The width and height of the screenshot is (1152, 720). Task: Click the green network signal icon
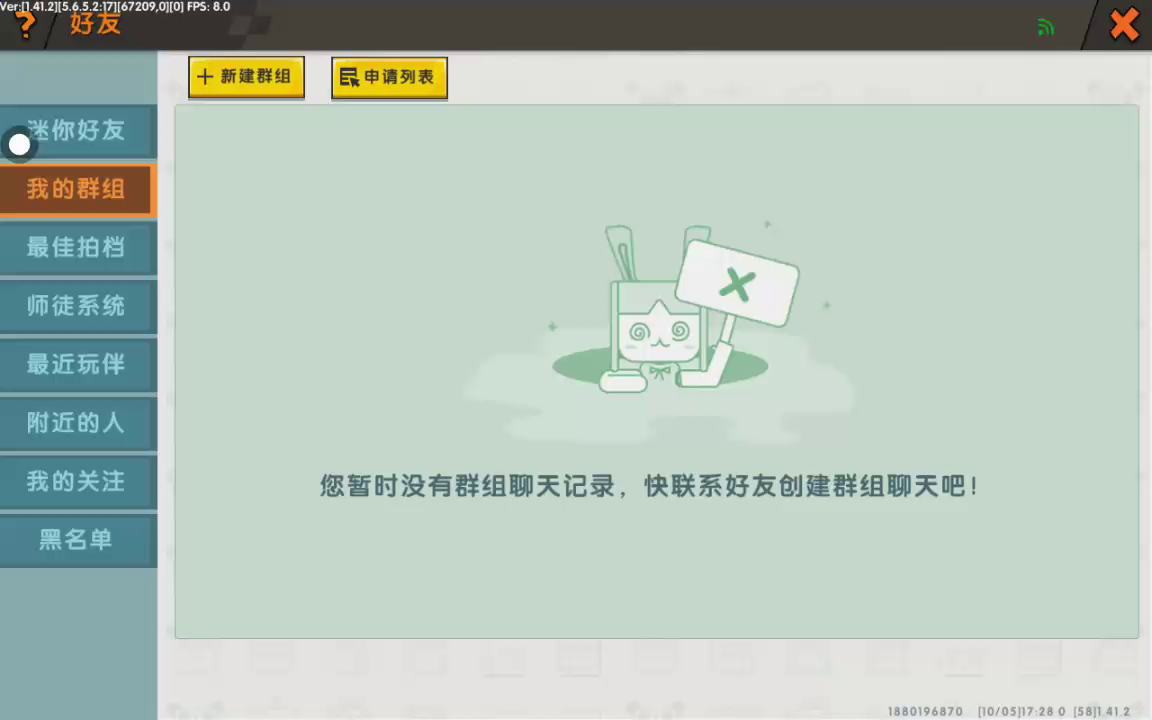point(1046,27)
